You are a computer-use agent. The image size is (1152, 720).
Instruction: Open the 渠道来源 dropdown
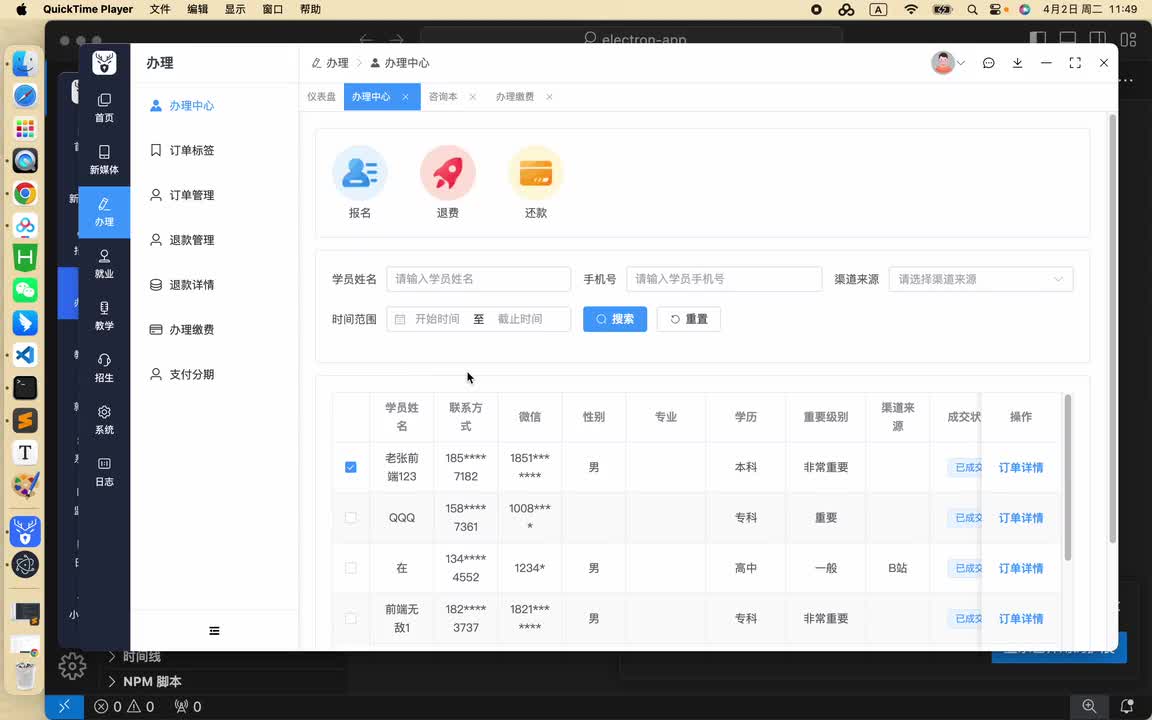981,279
